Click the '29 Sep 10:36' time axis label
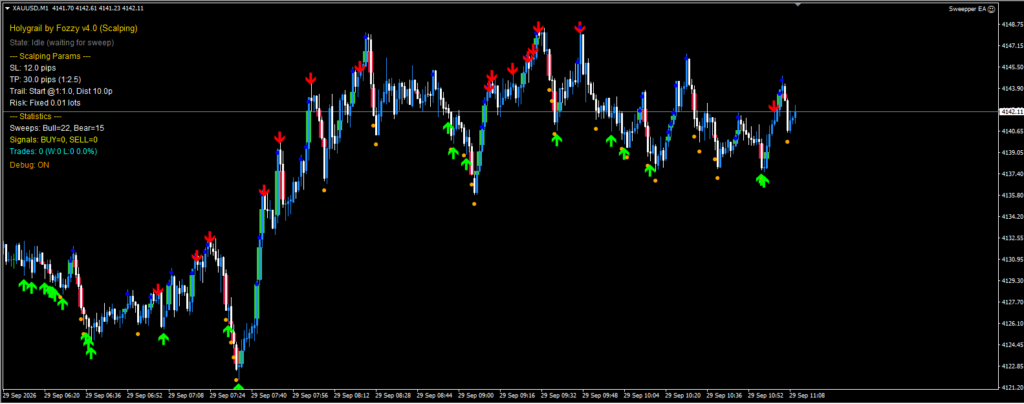 726,396
